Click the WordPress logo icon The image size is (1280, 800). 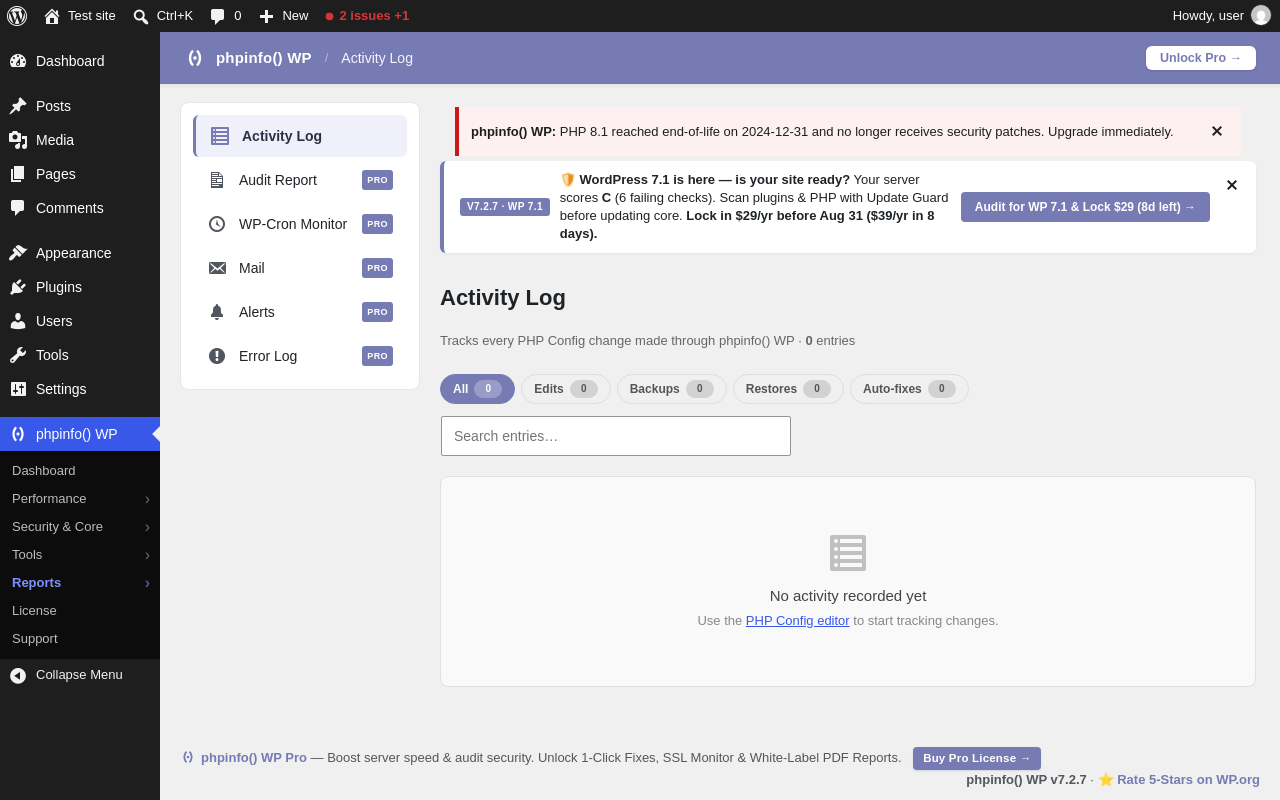click(x=17, y=16)
